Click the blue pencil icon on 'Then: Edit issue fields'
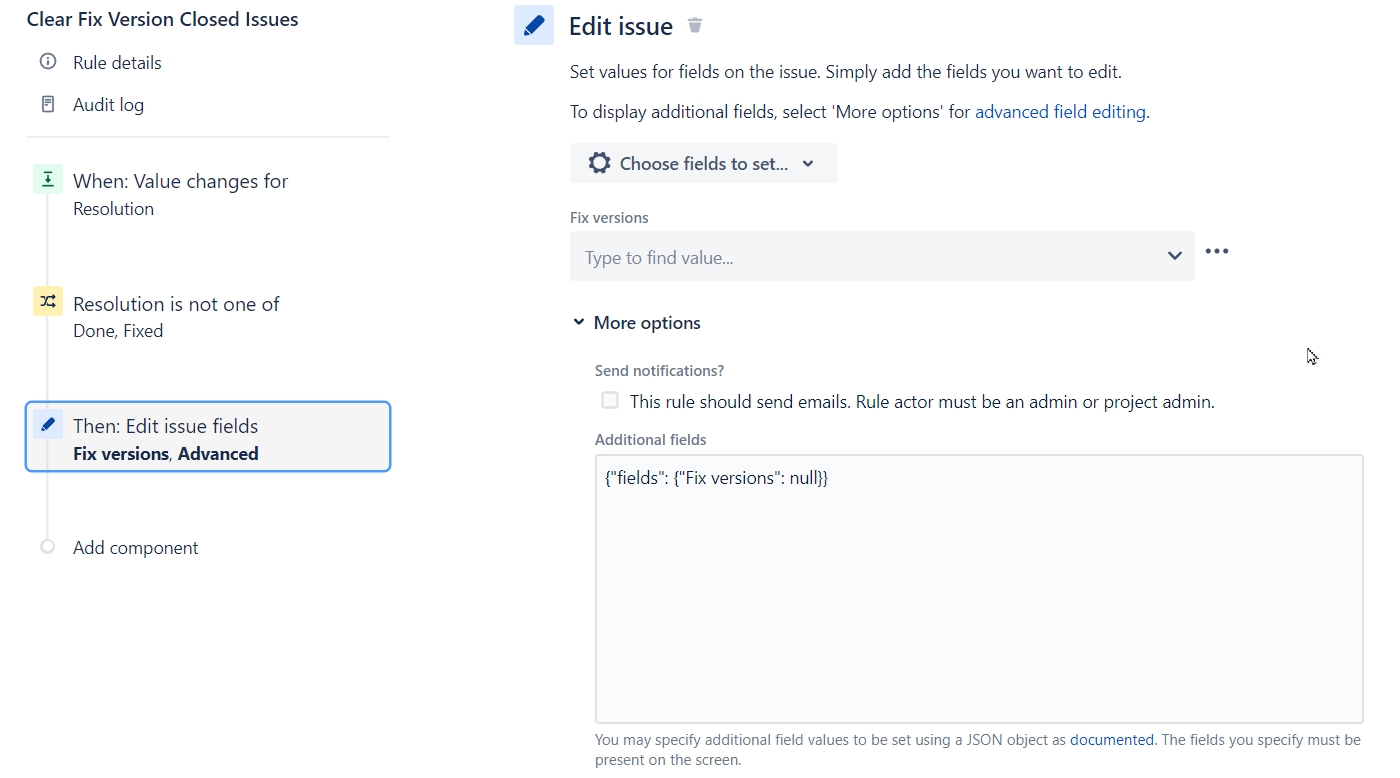The width and height of the screenshot is (1400, 778). pyautogui.click(x=48, y=424)
